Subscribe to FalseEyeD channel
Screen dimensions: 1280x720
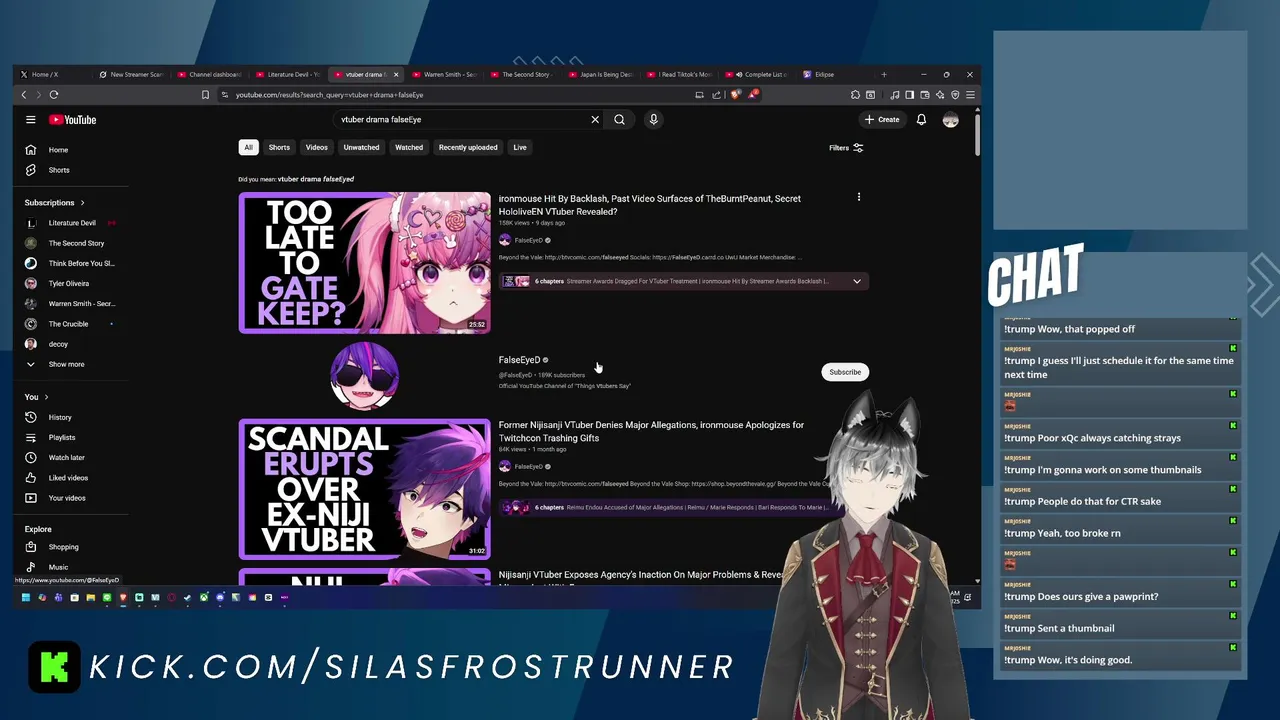[845, 372]
